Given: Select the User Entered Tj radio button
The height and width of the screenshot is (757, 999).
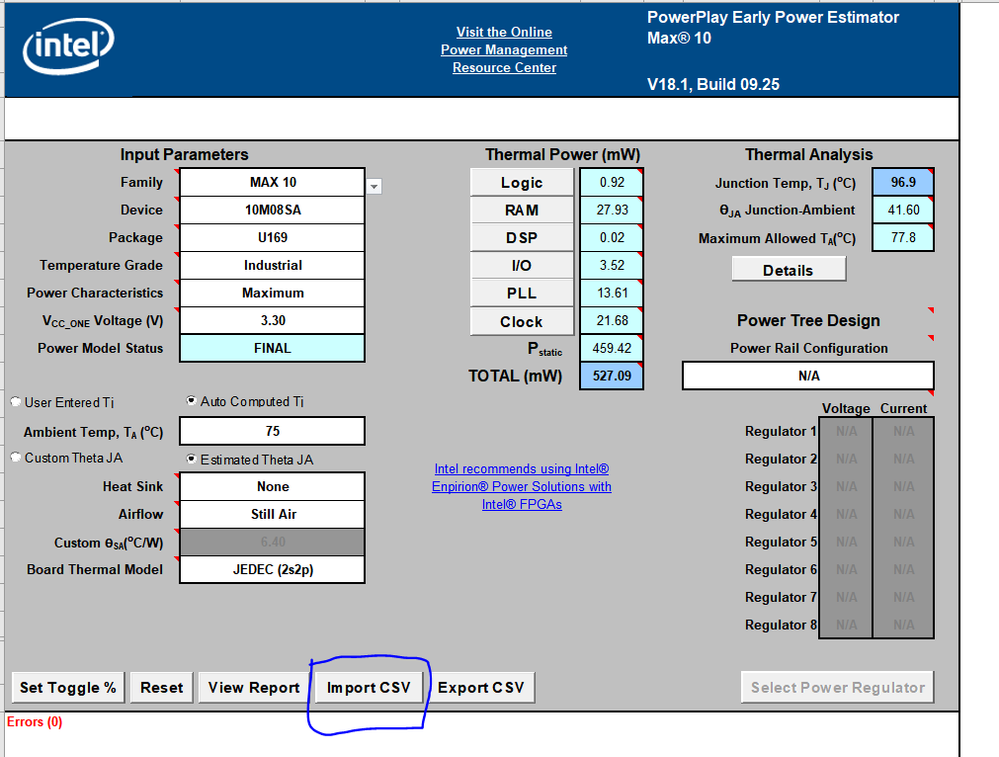Looking at the screenshot, I should [16, 402].
